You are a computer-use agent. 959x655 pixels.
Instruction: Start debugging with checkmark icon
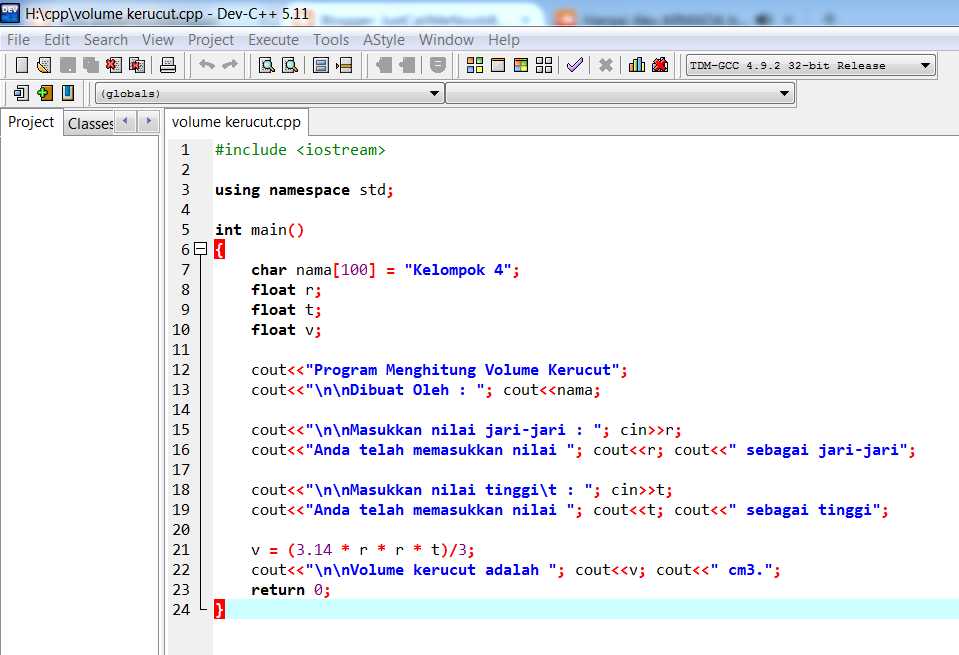(574, 65)
